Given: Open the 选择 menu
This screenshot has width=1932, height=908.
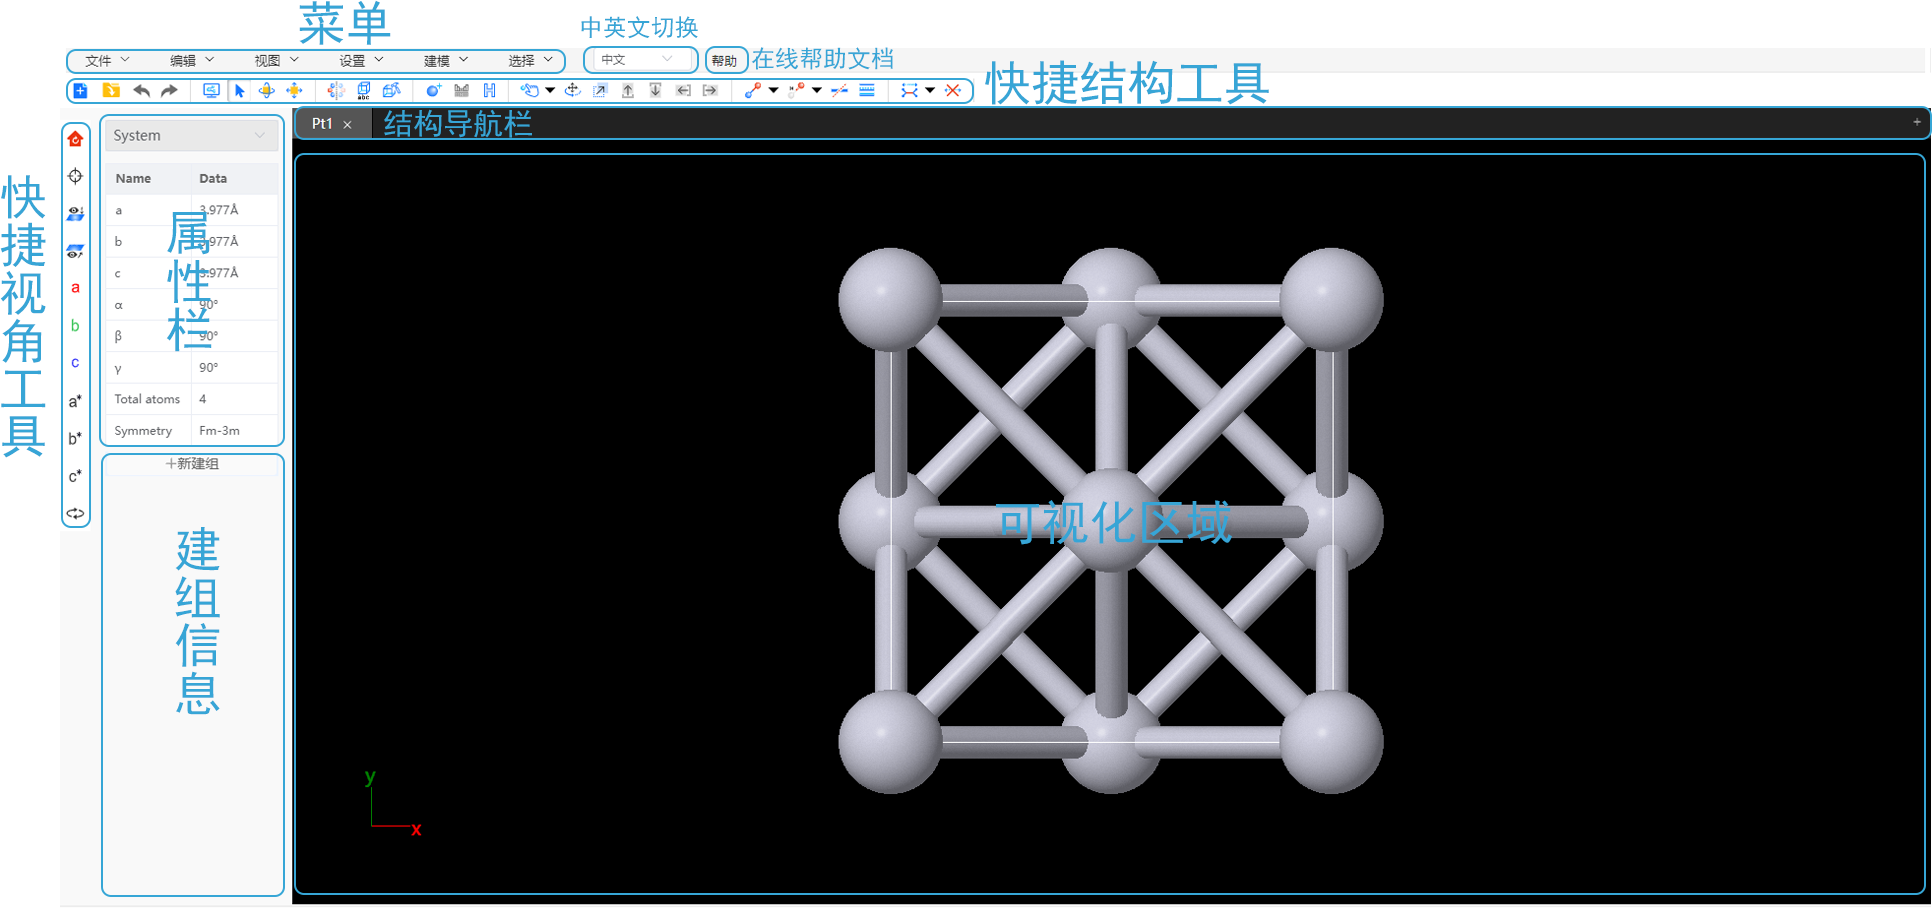Looking at the screenshot, I should (530, 61).
